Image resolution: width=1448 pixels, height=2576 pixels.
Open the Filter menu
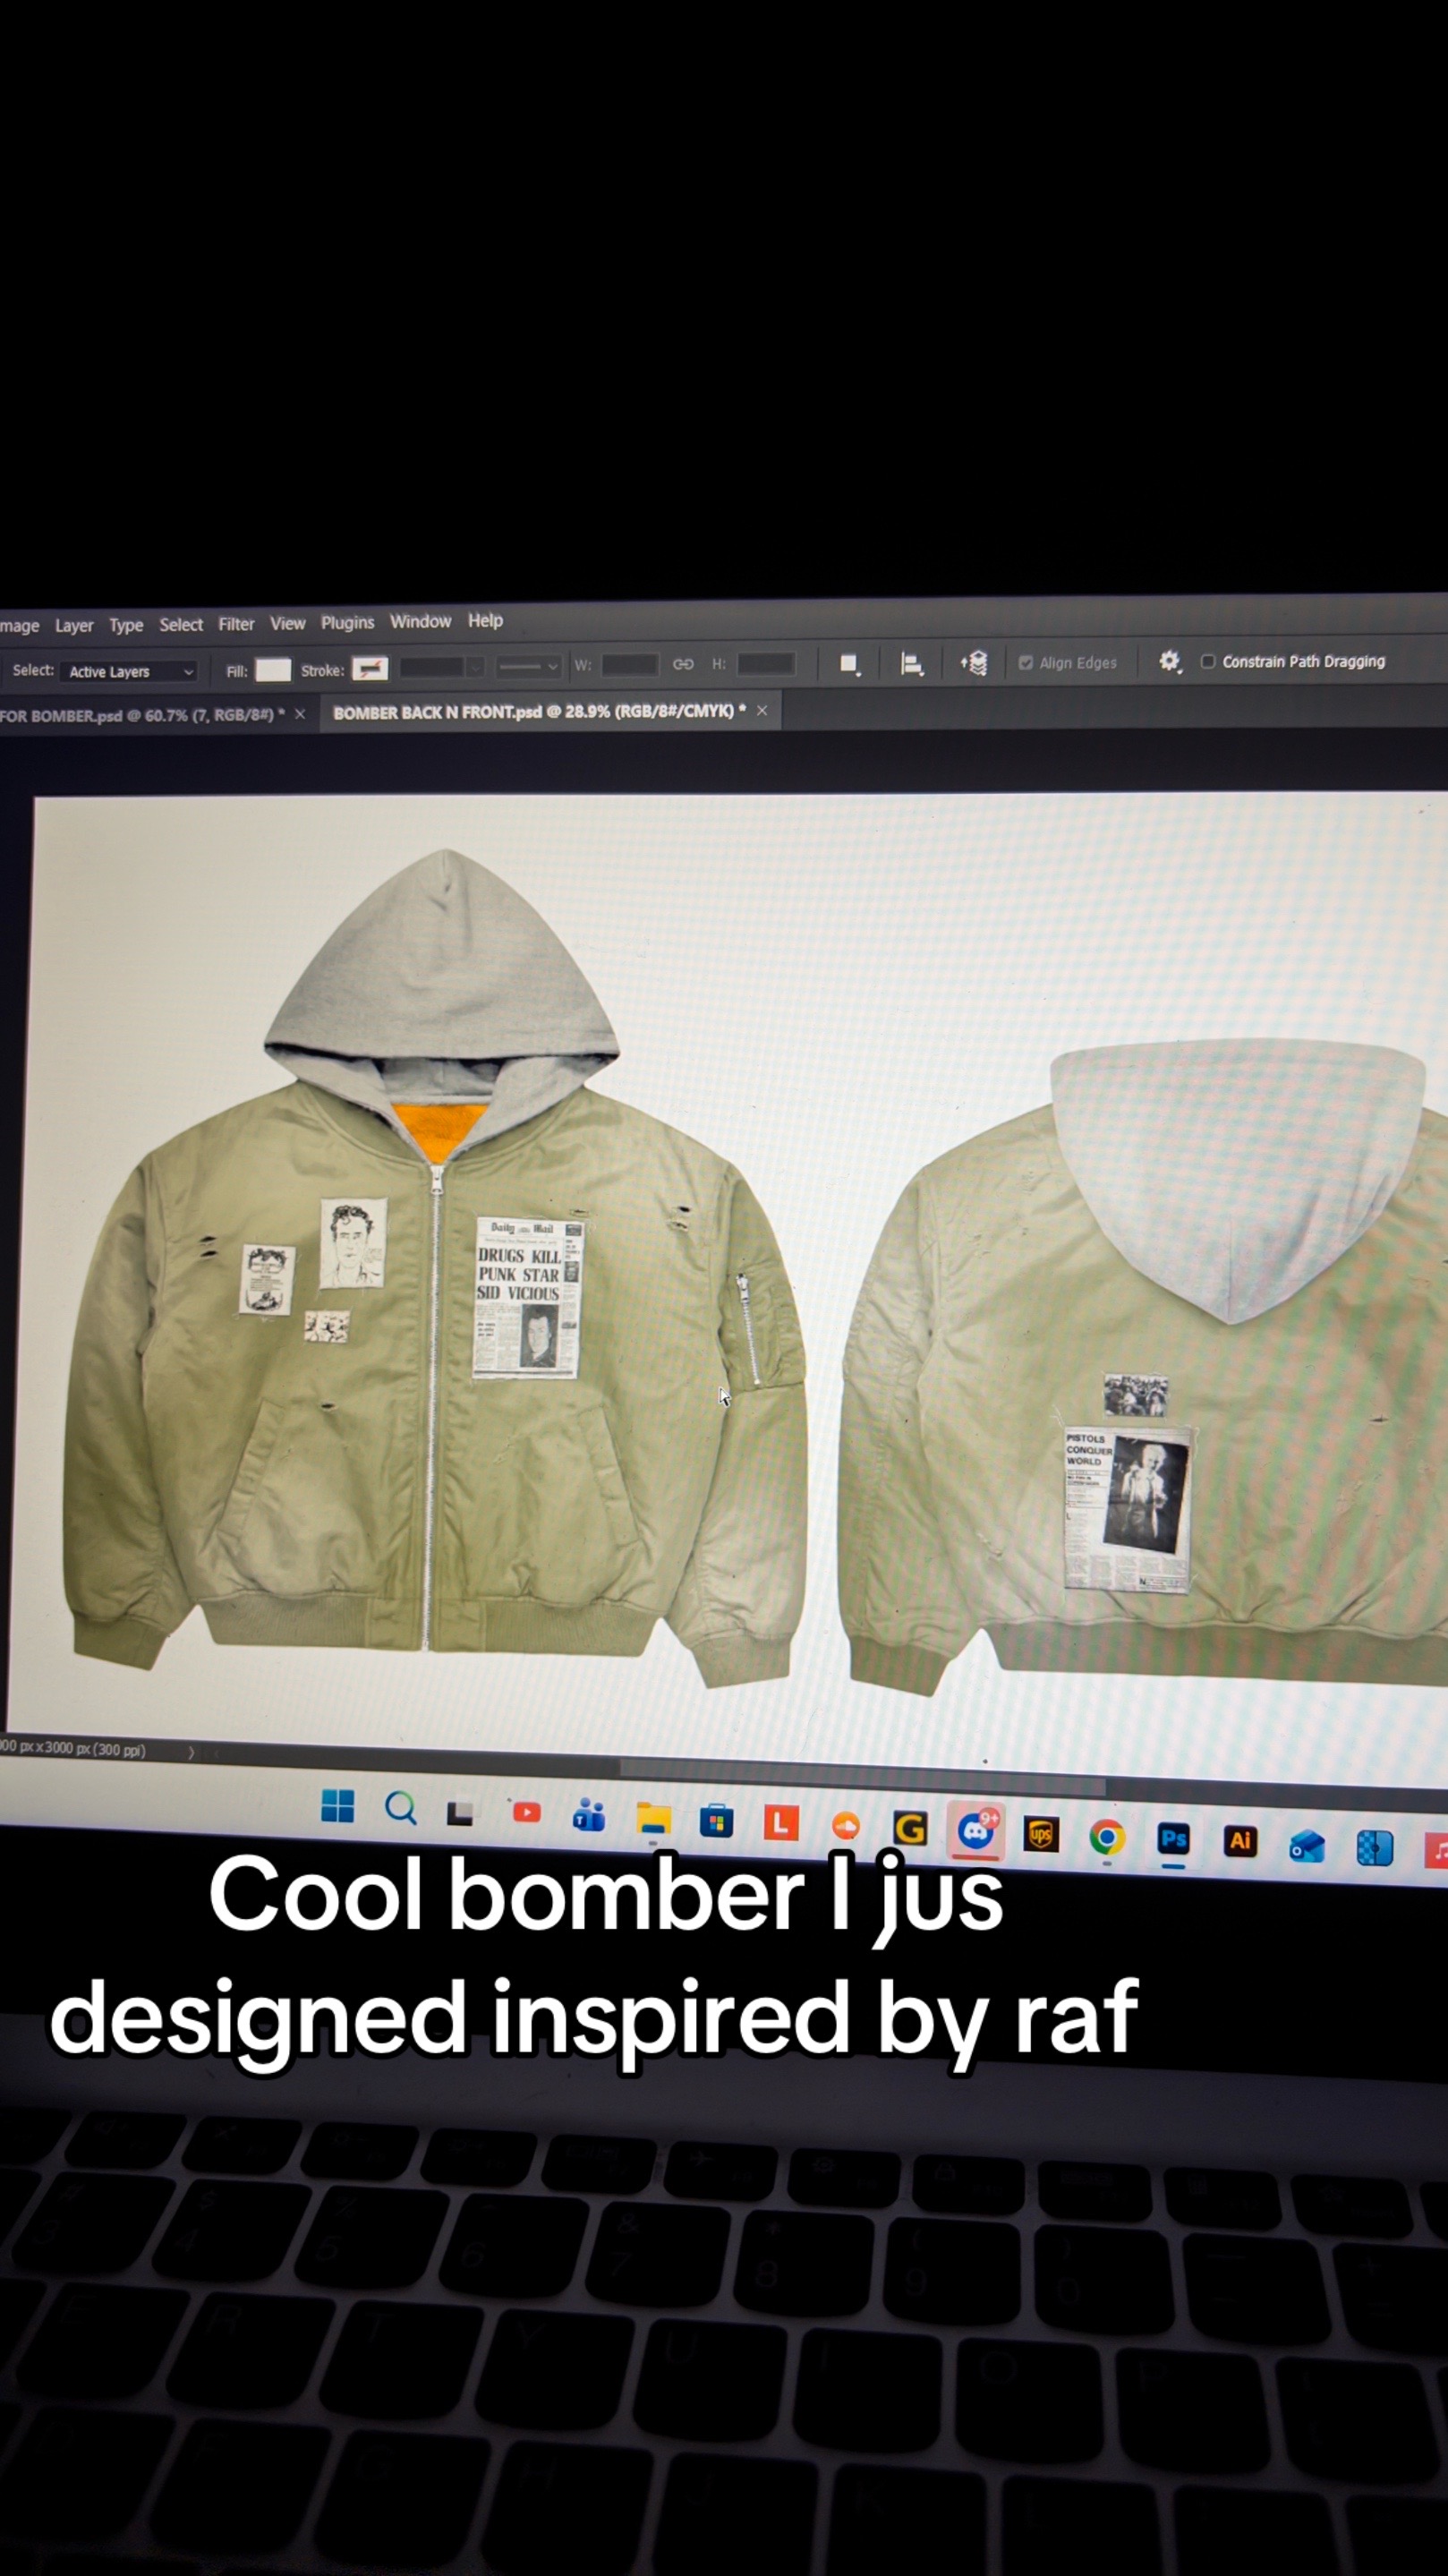point(236,624)
